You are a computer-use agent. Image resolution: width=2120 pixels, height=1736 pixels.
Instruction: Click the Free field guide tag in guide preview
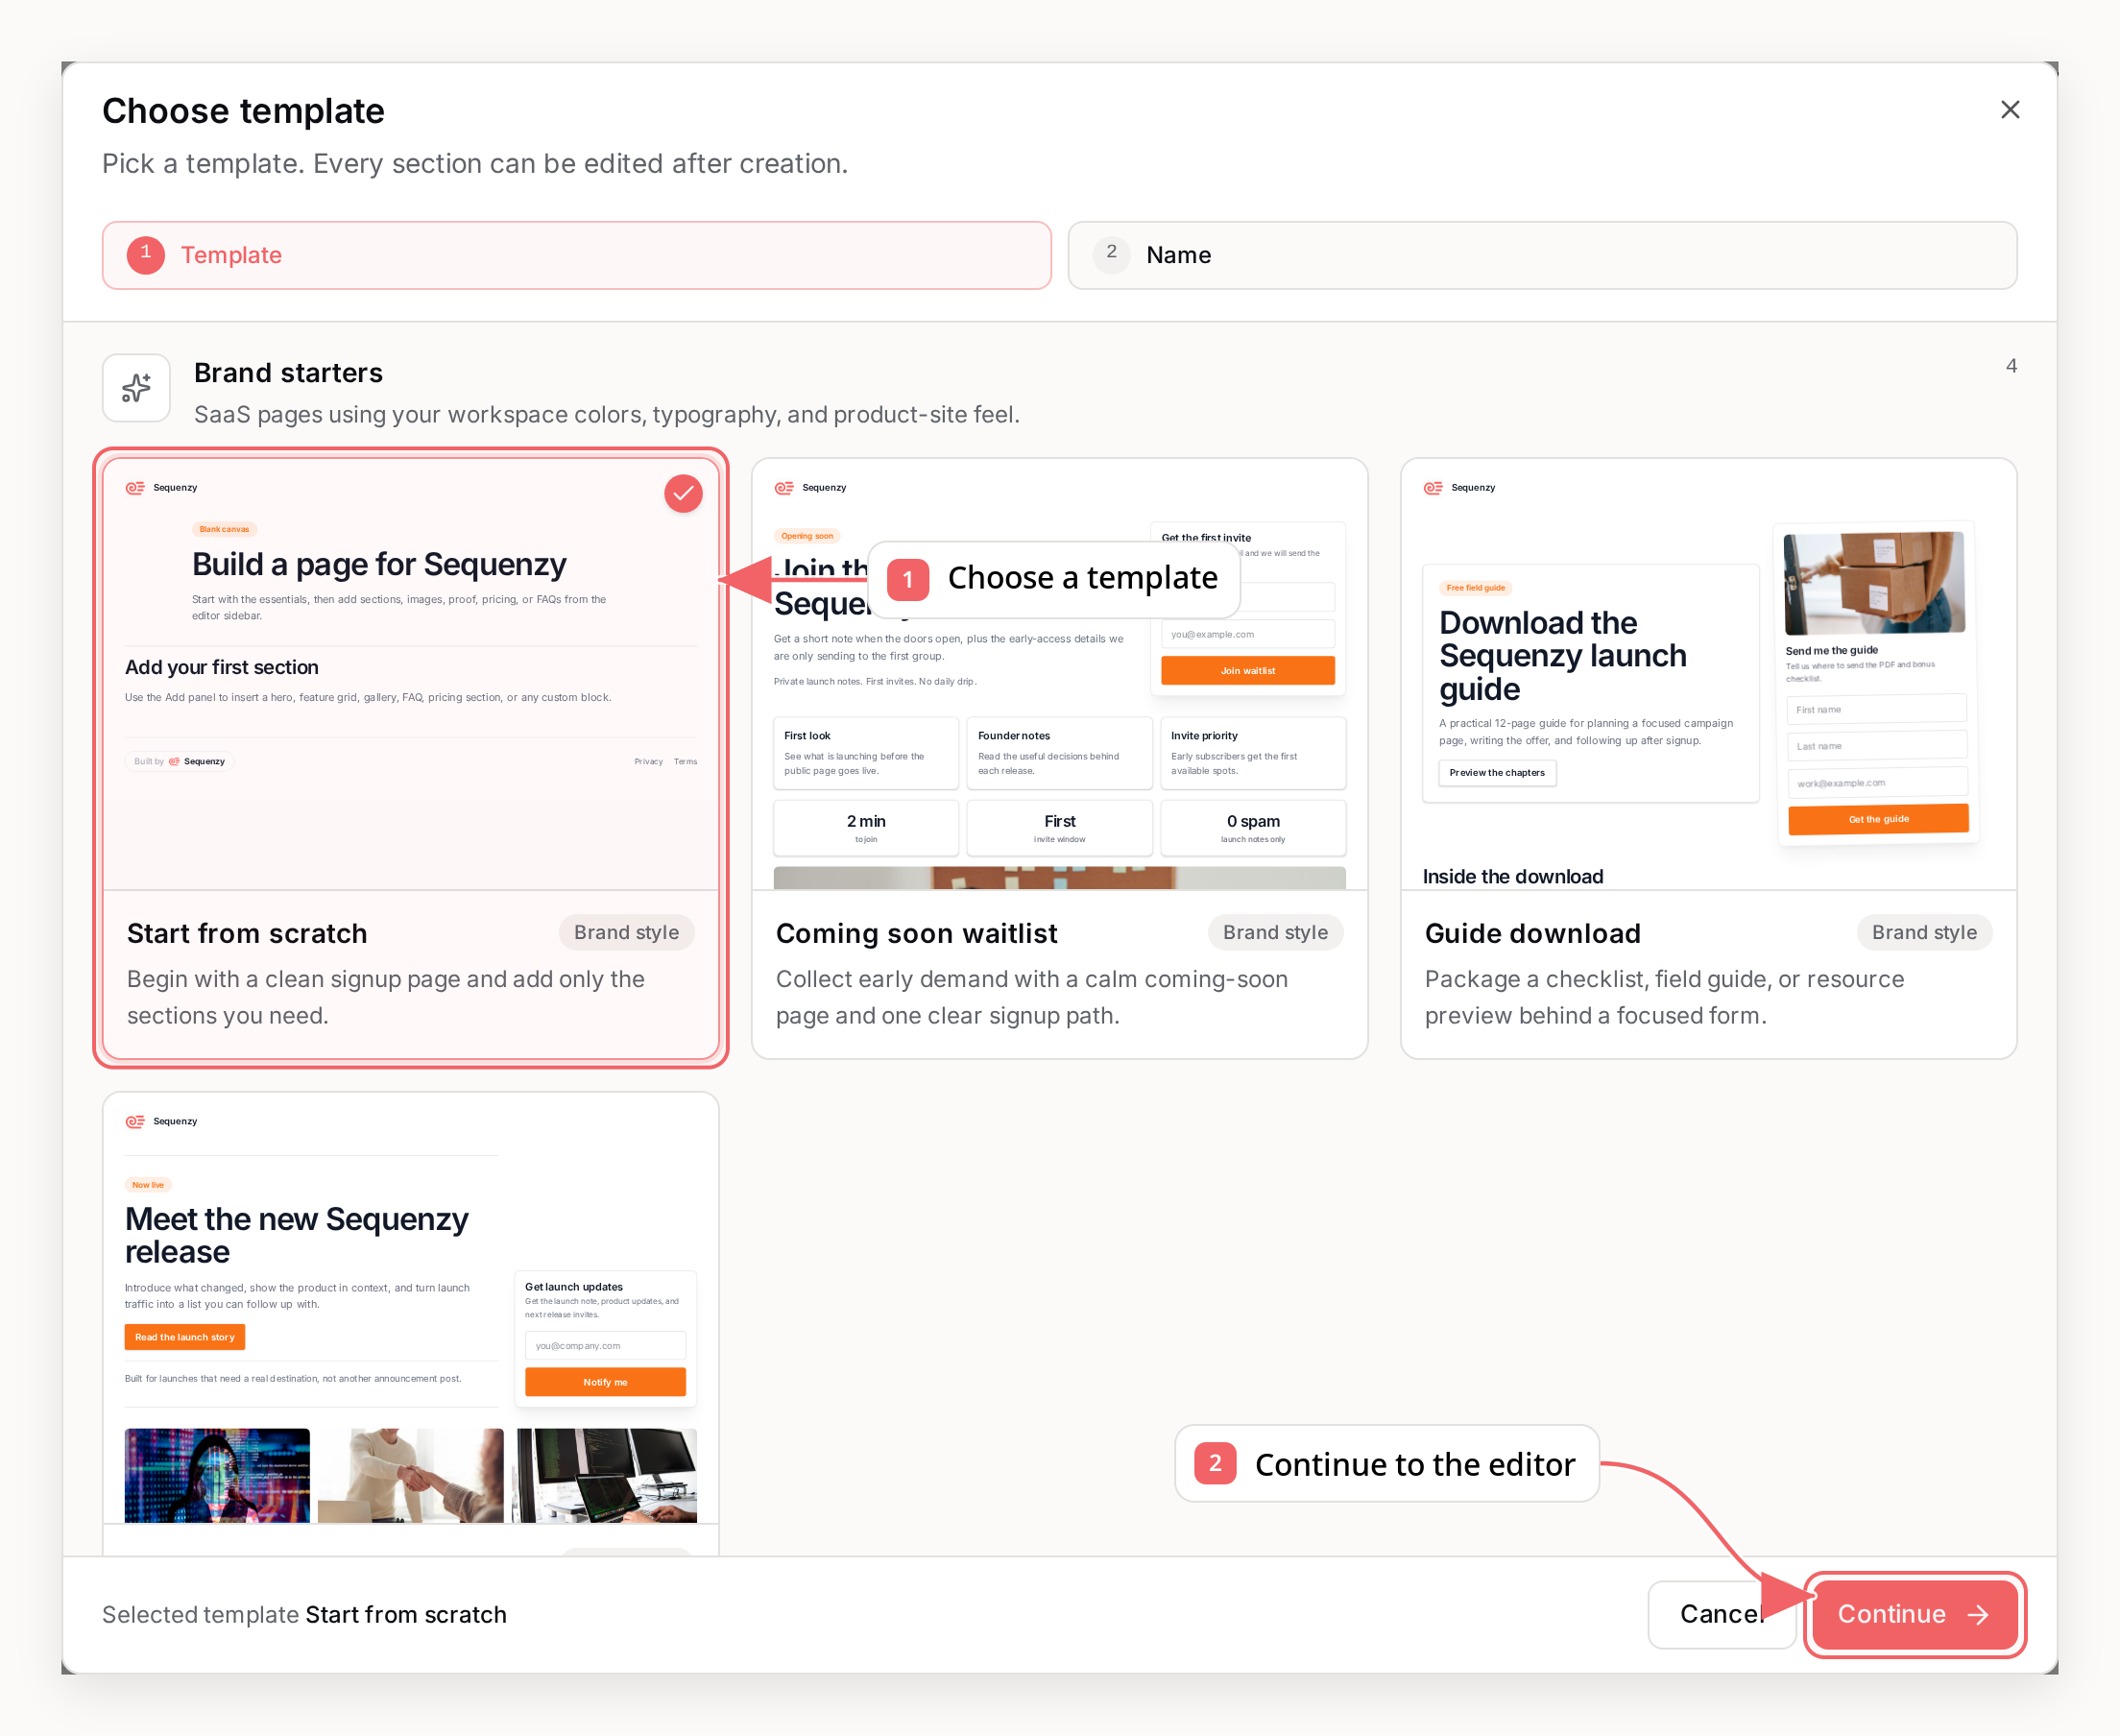1476,588
